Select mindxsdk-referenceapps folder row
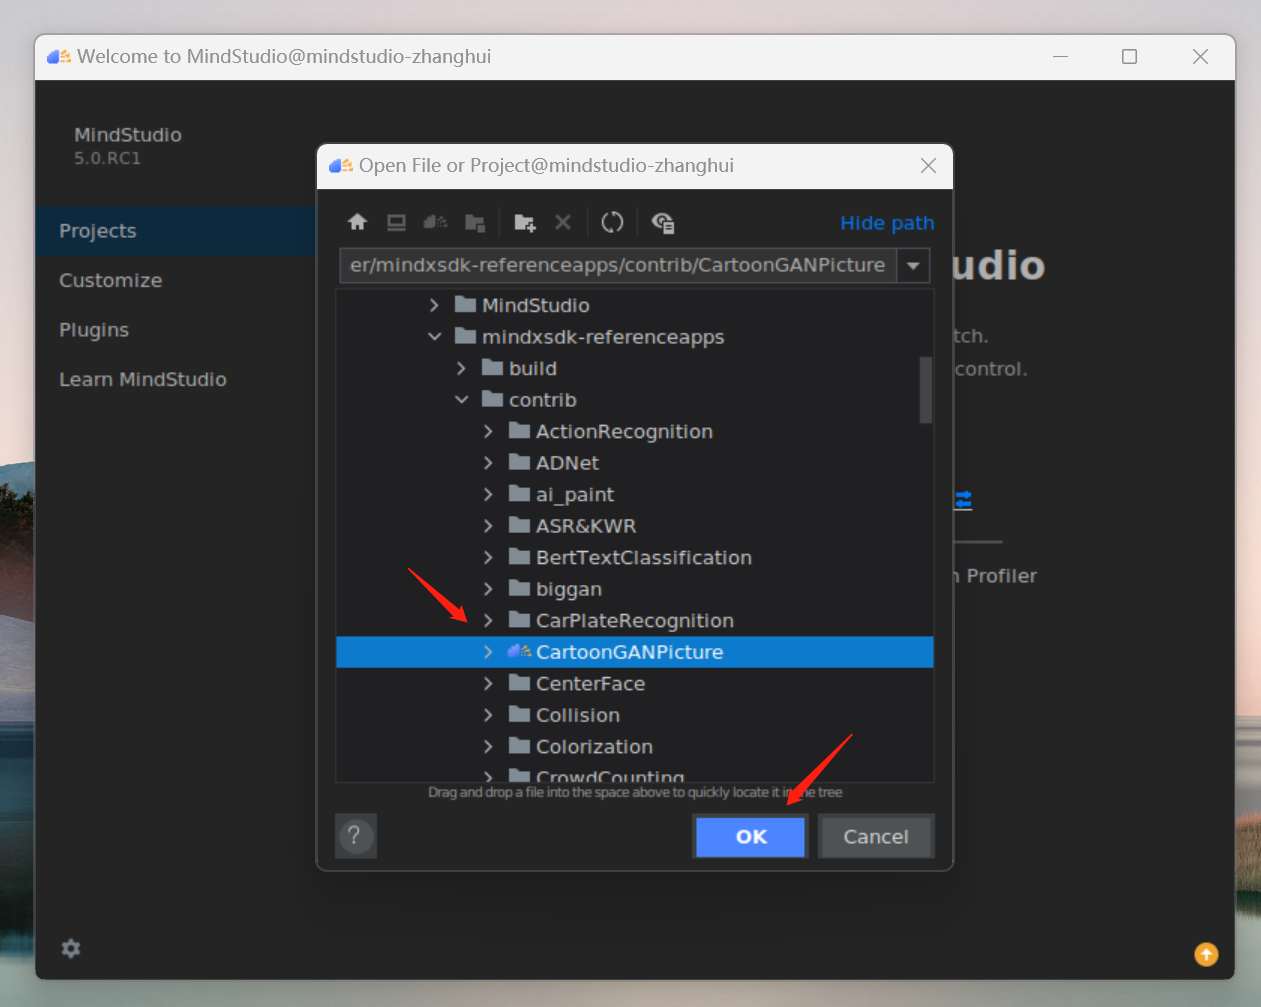The height and width of the screenshot is (1007, 1261). click(635, 337)
